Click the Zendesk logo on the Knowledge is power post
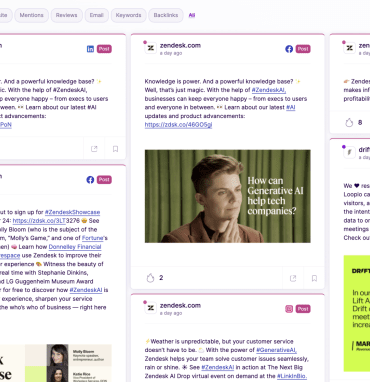 [x=151, y=48]
